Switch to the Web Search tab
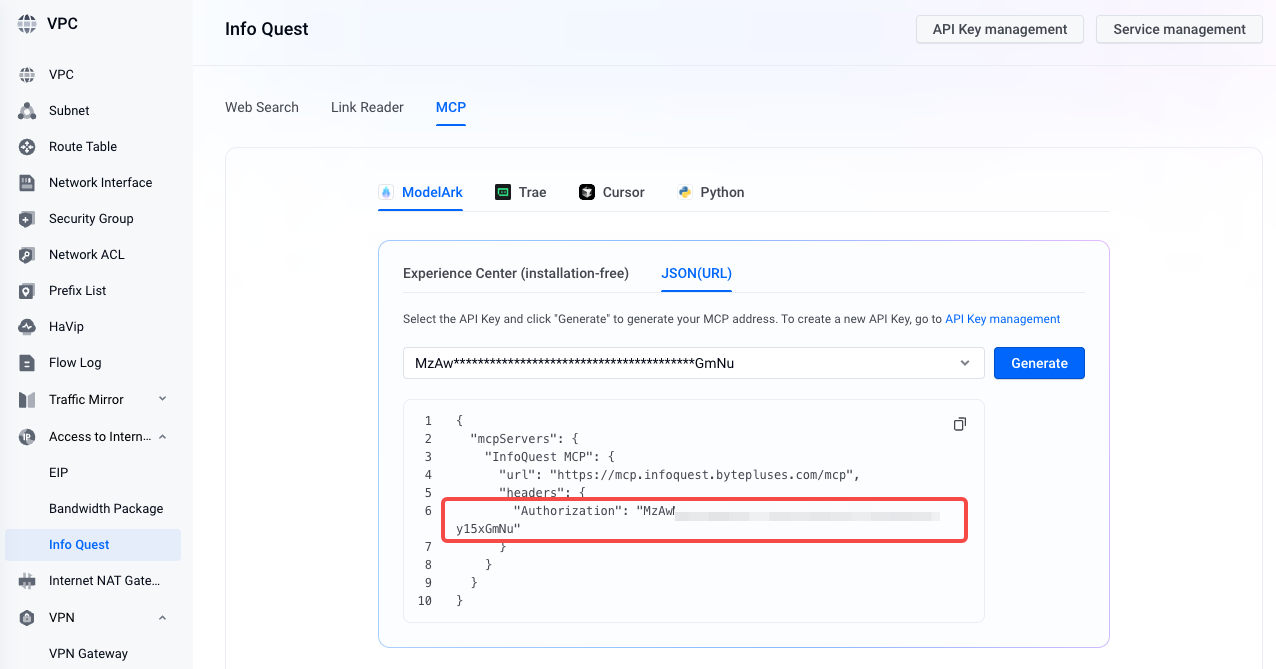1276x669 pixels. [262, 107]
